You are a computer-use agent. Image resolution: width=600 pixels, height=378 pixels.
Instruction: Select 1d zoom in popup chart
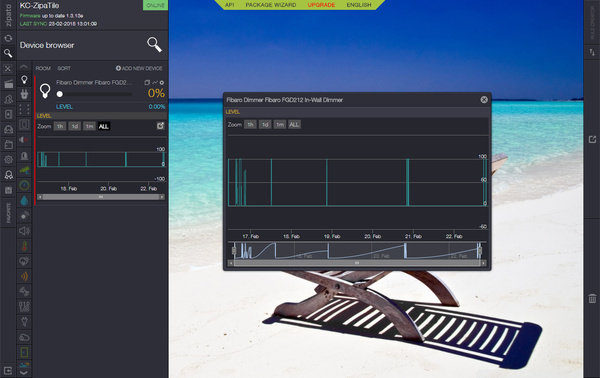click(x=265, y=125)
